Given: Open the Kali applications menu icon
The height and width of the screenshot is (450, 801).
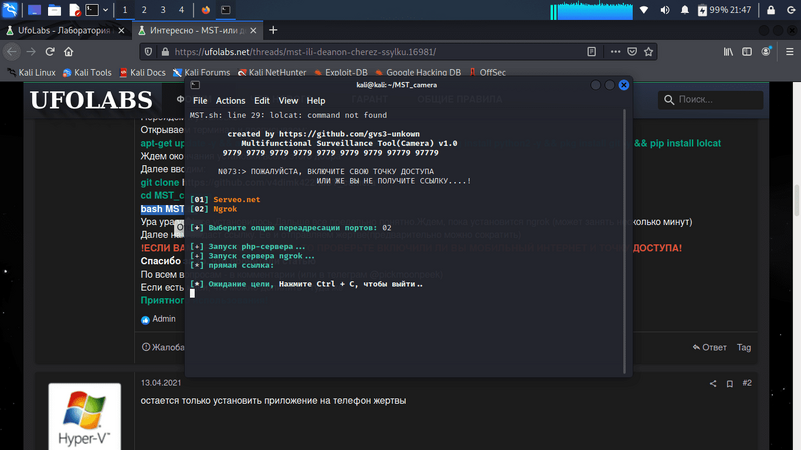Looking at the screenshot, I should pos(10,9).
